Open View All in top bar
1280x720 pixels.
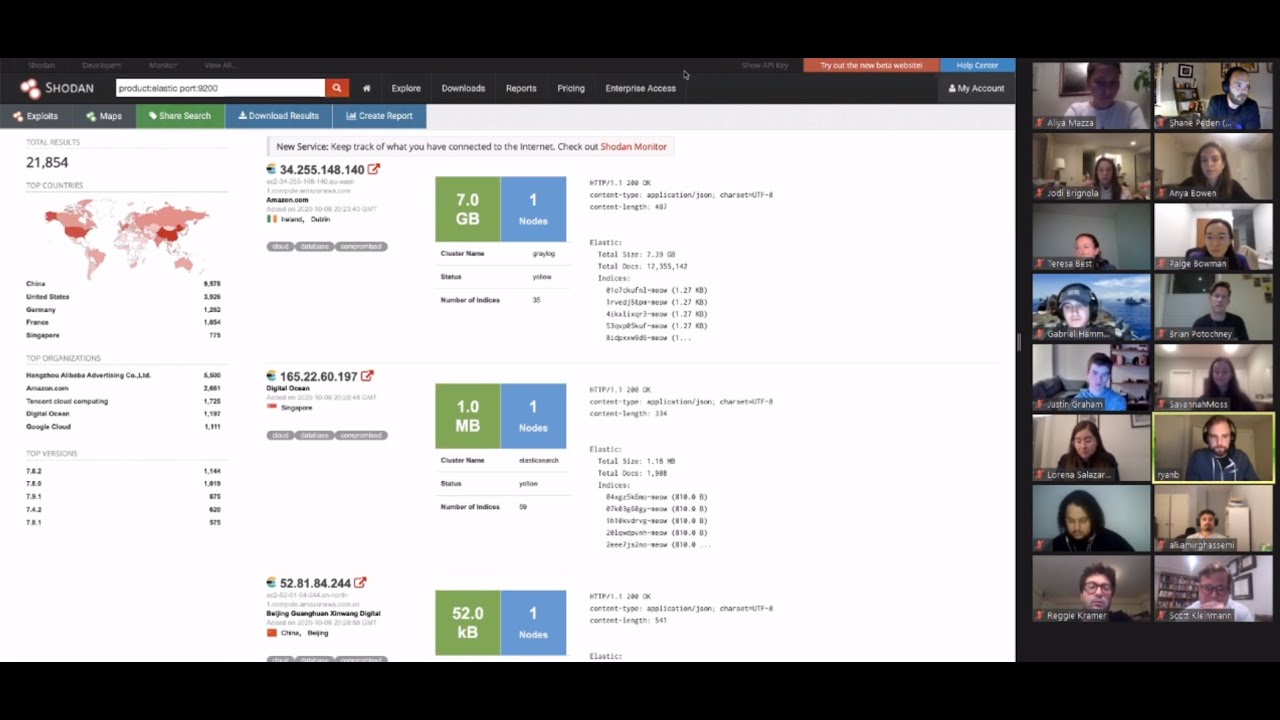(219, 65)
